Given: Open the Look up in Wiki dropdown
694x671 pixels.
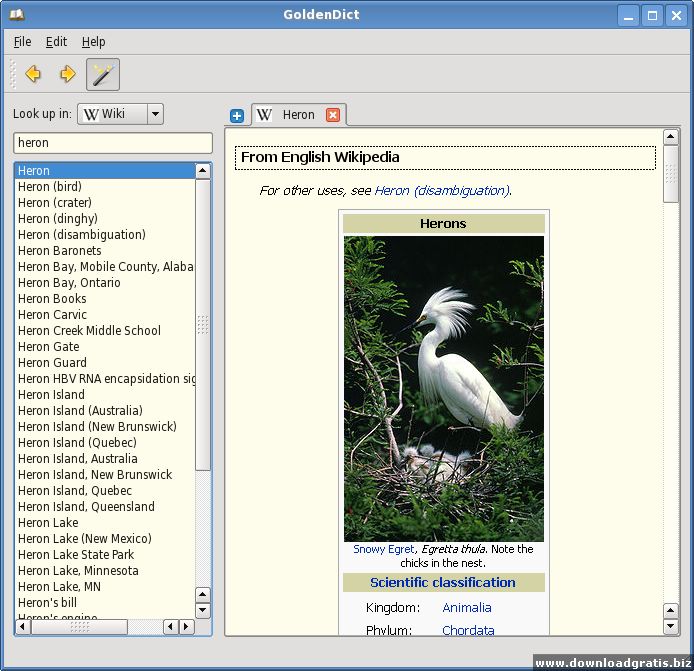Looking at the screenshot, I should pos(120,114).
